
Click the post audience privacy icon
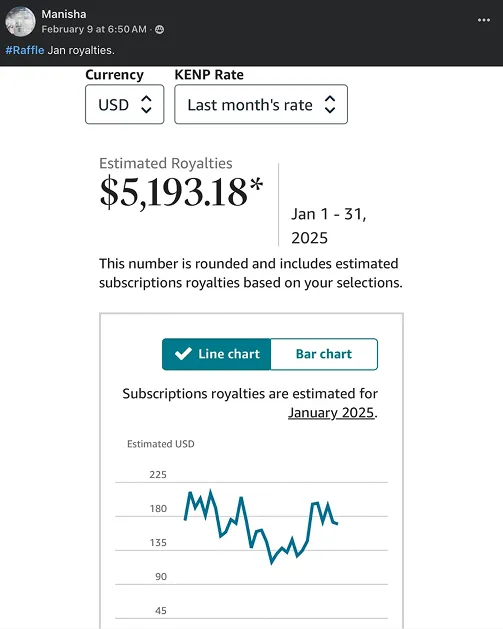point(159,29)
